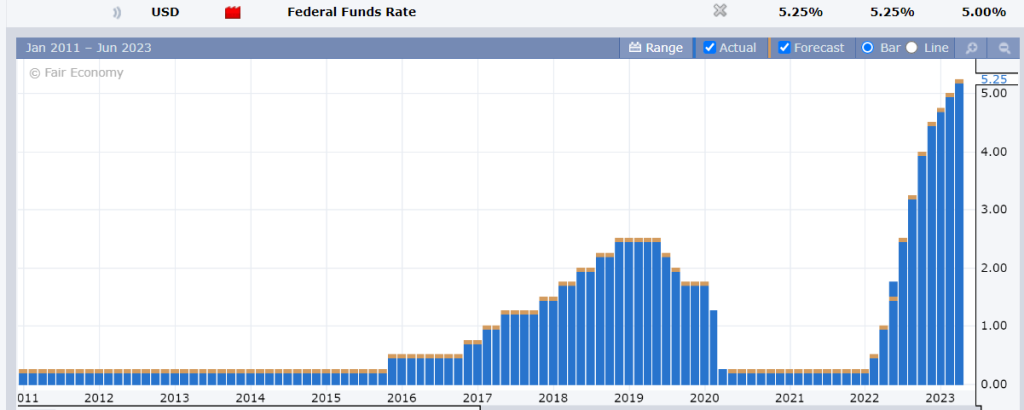Click the Fair Economy copyright text

tap(76, 73)
